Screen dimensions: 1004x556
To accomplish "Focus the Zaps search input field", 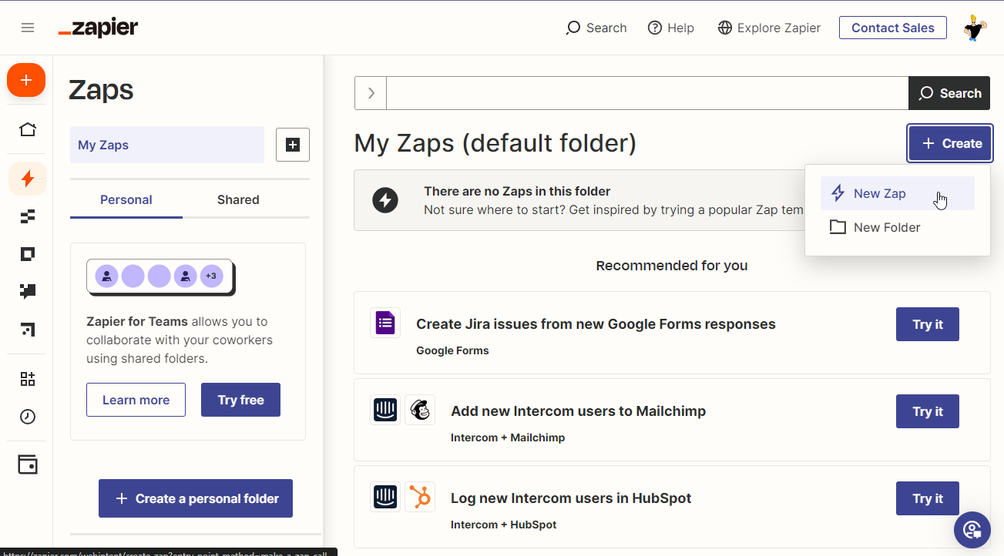I will pos(647,94).
